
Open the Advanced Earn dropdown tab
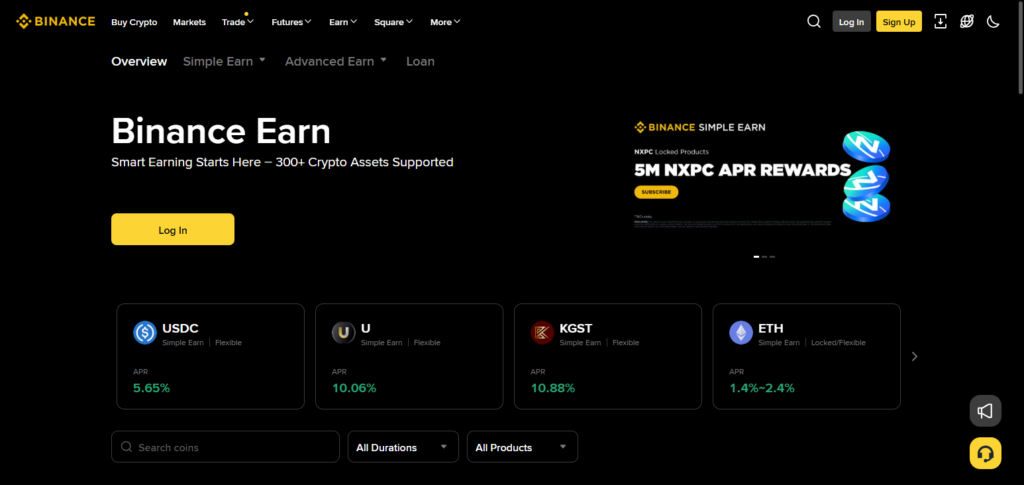click(x=336, y=61)
